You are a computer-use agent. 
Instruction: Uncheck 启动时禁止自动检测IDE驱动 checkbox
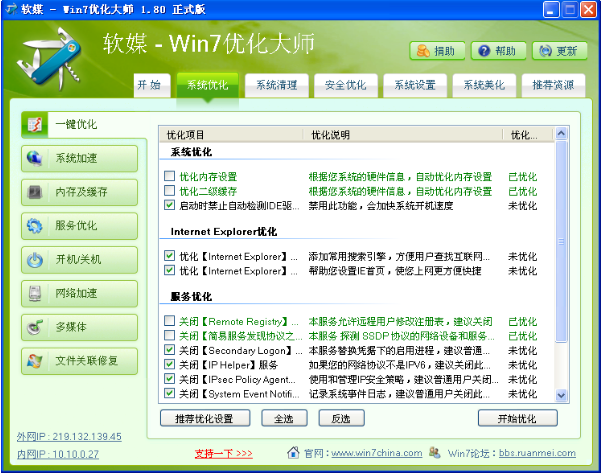[169, 205]
